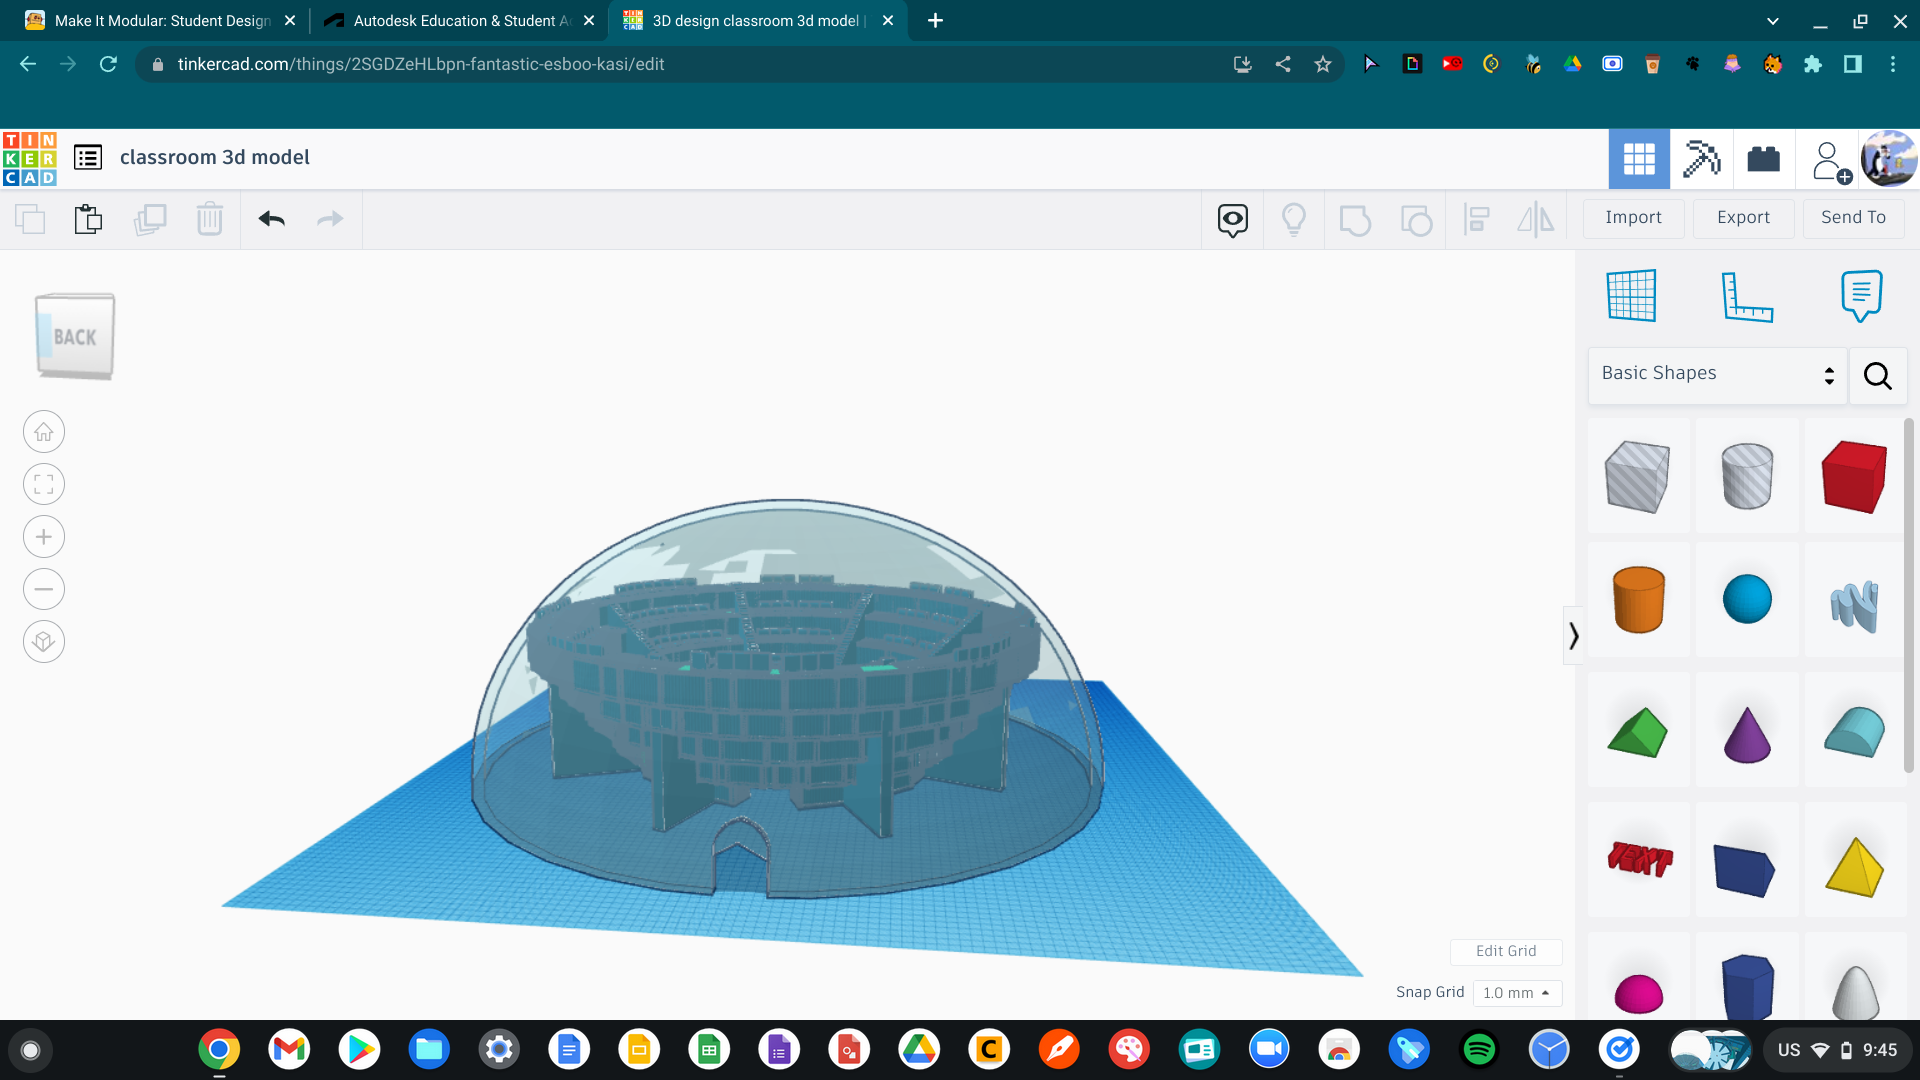Select the Fit All in View icon
Screen dimensions: 1920x1080
pos(44,484)
